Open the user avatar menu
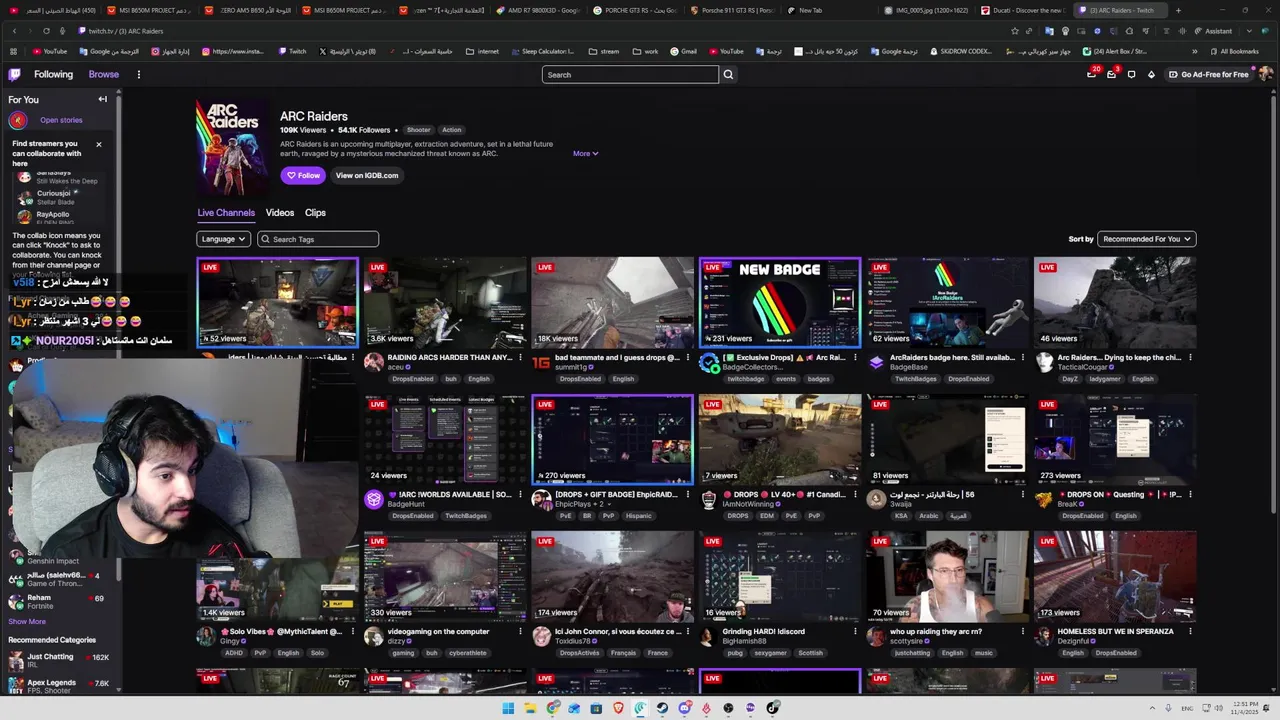1280x720 pixels. [1266, 74]
